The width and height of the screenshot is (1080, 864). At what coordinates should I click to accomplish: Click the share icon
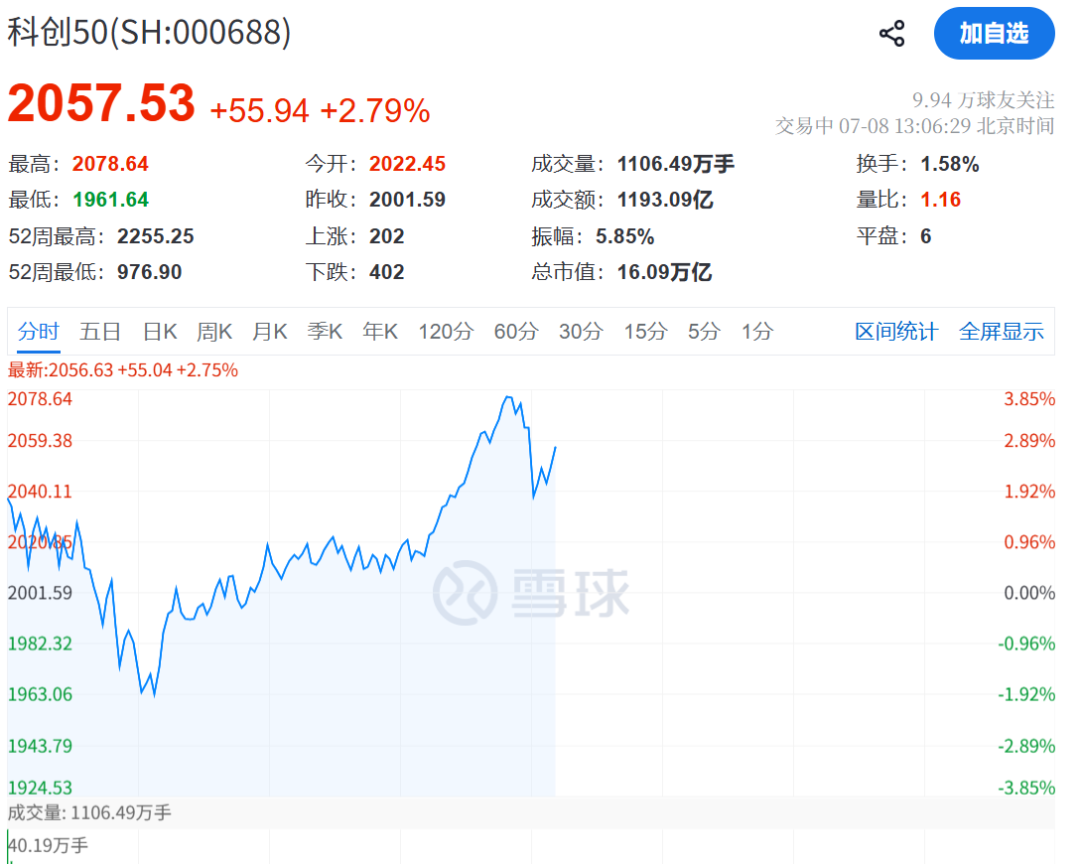[892, 34]
